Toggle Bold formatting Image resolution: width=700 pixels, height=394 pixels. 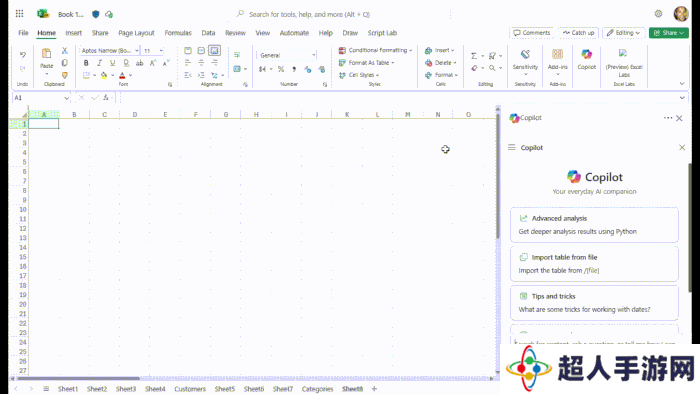coord(86,63)
